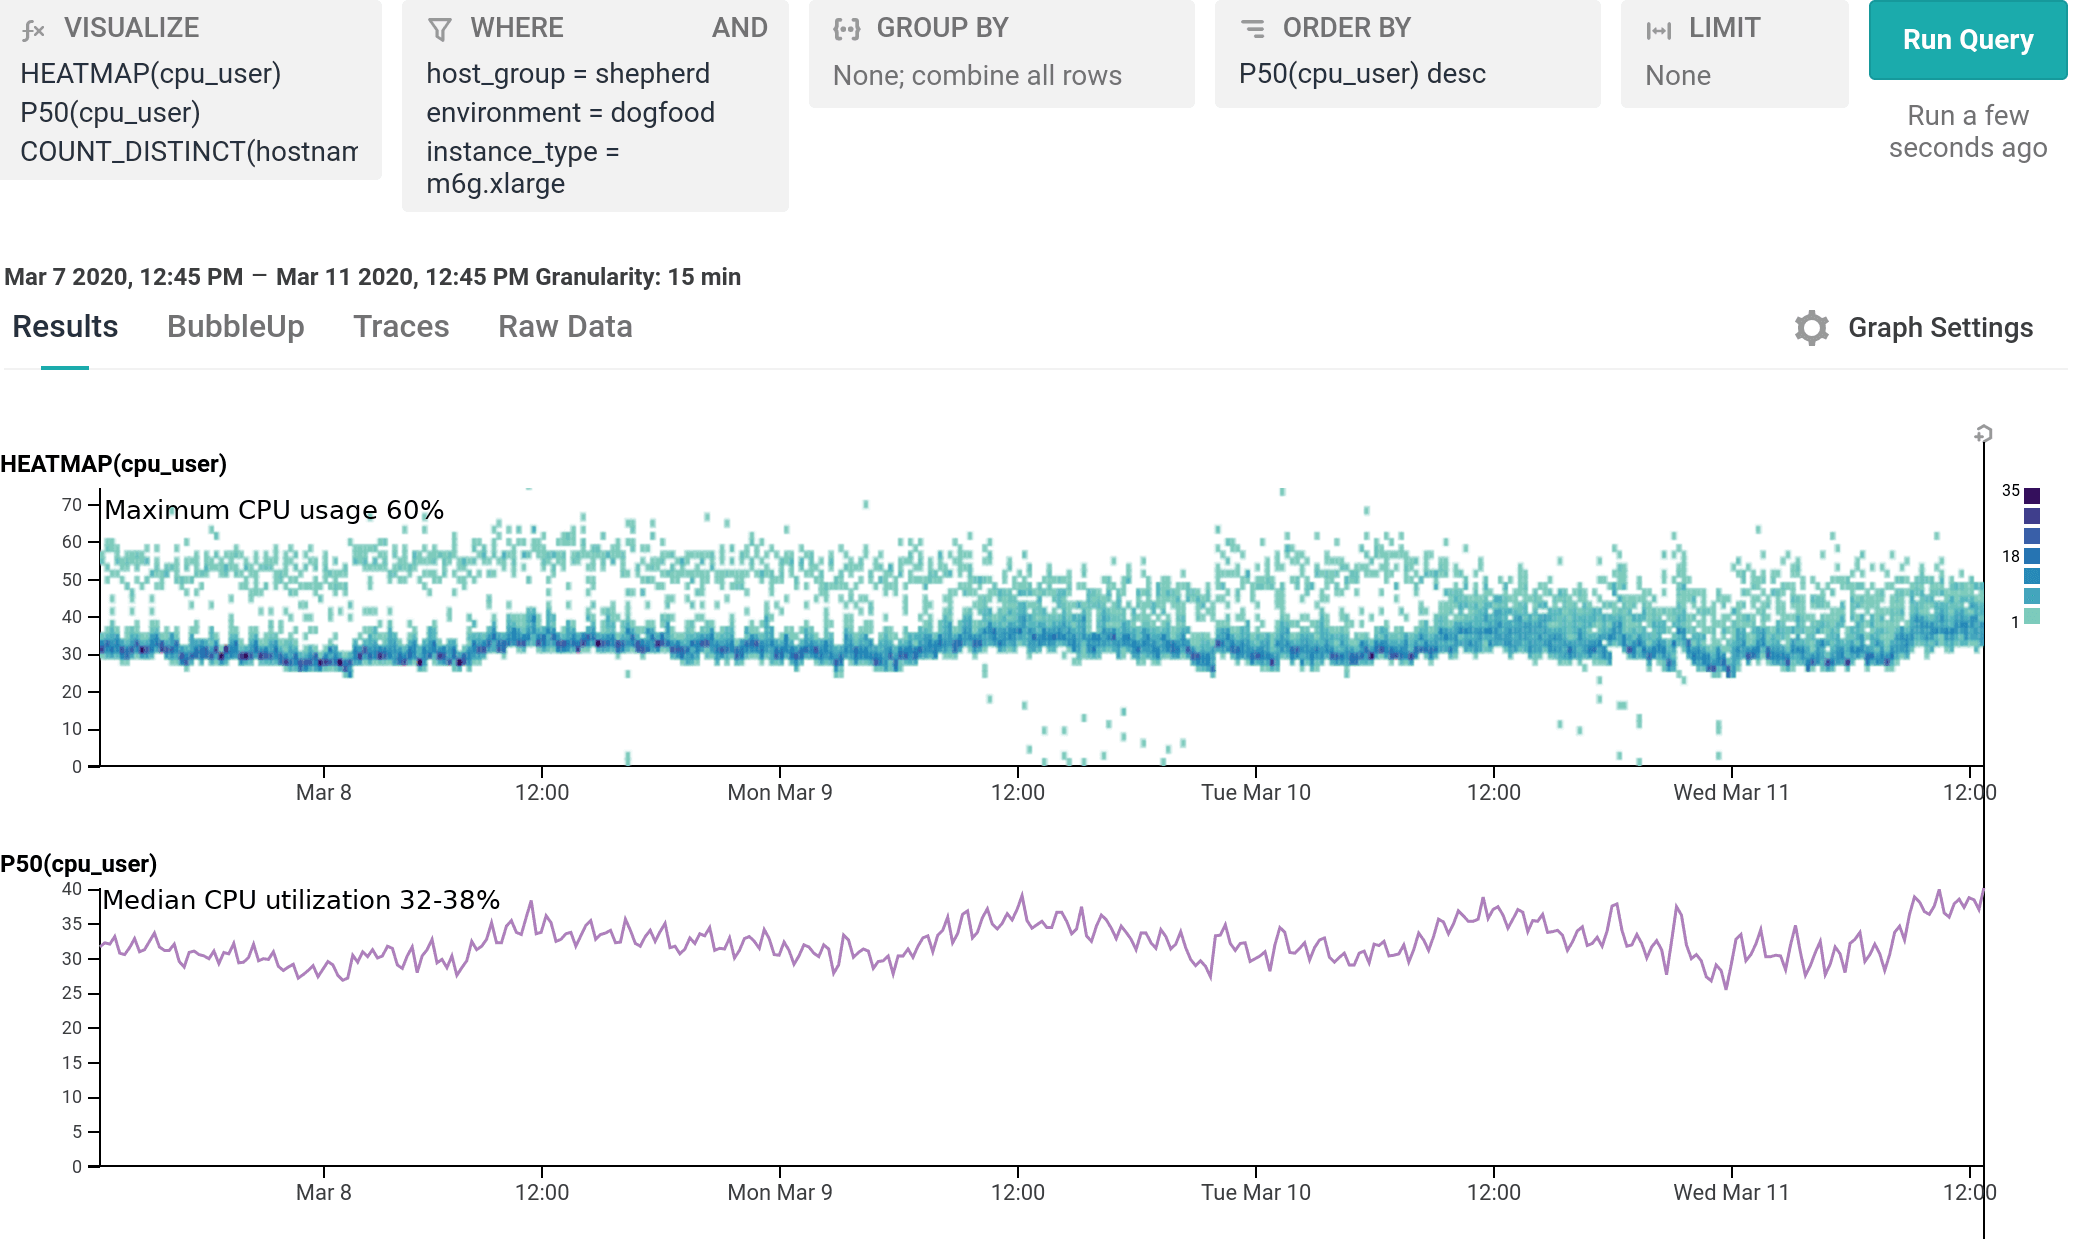Click the darkest swatch in the heatmap legend
Screen dimensions: 2078x1239
point(2030,494)
